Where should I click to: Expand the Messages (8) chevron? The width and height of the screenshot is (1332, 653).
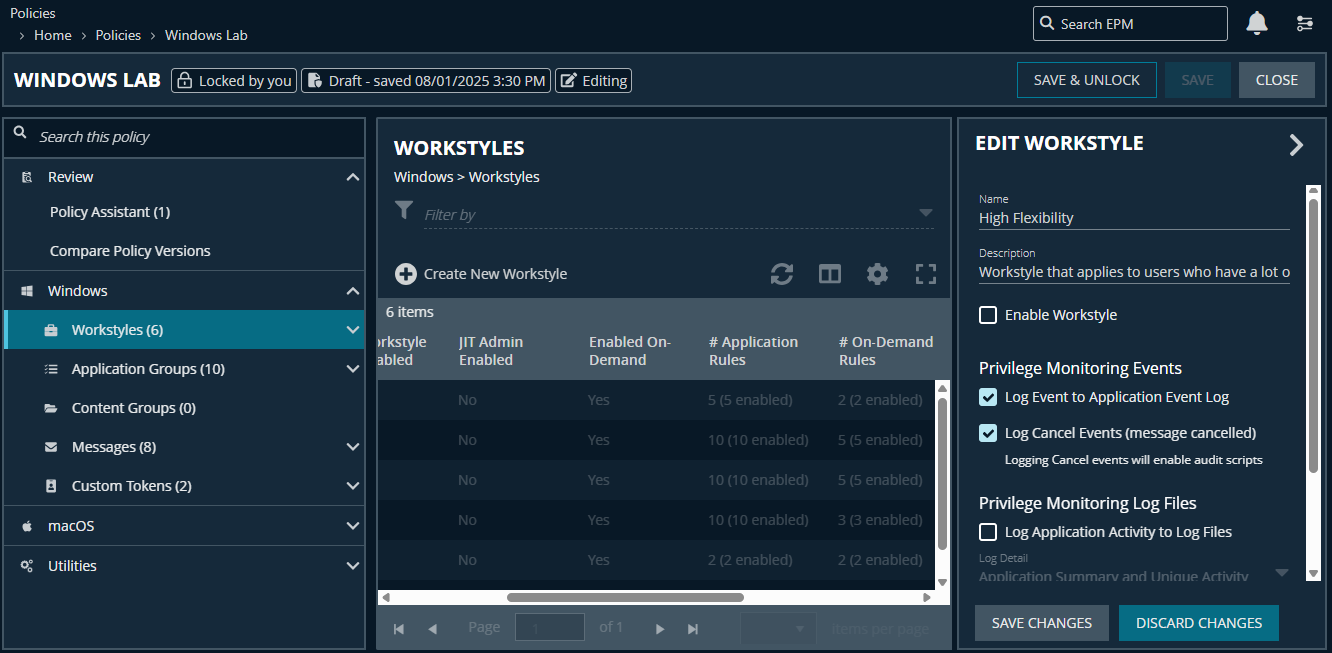(x=352, y=447)
